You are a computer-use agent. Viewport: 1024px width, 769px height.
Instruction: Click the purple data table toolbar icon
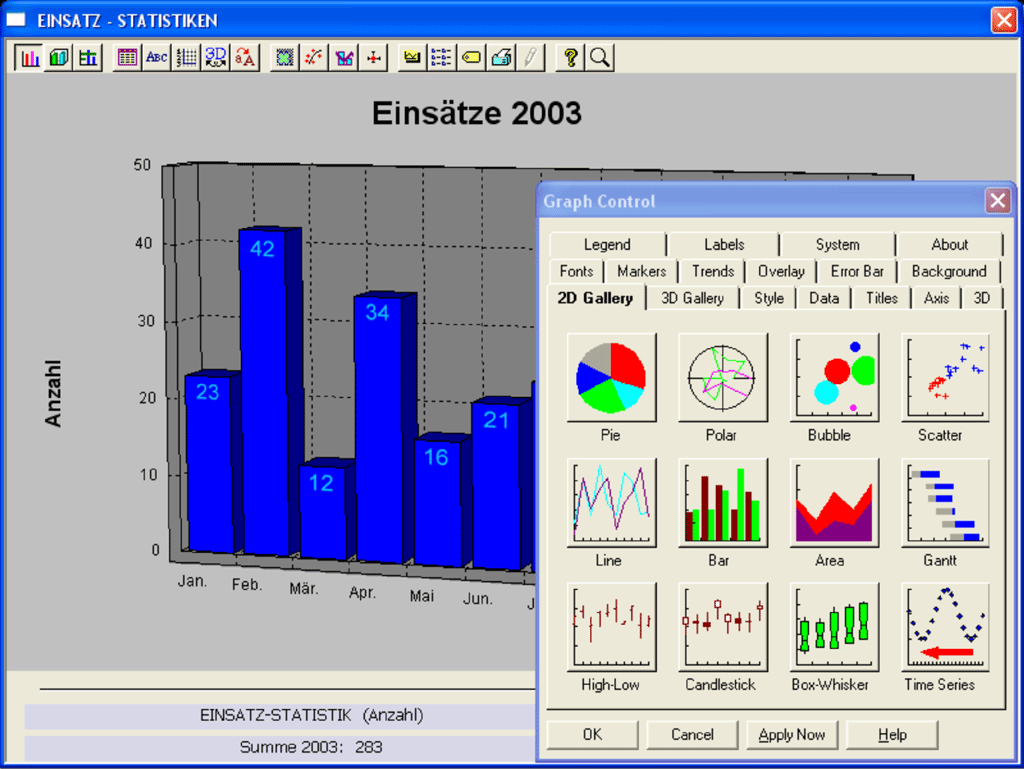click(127, 57)
